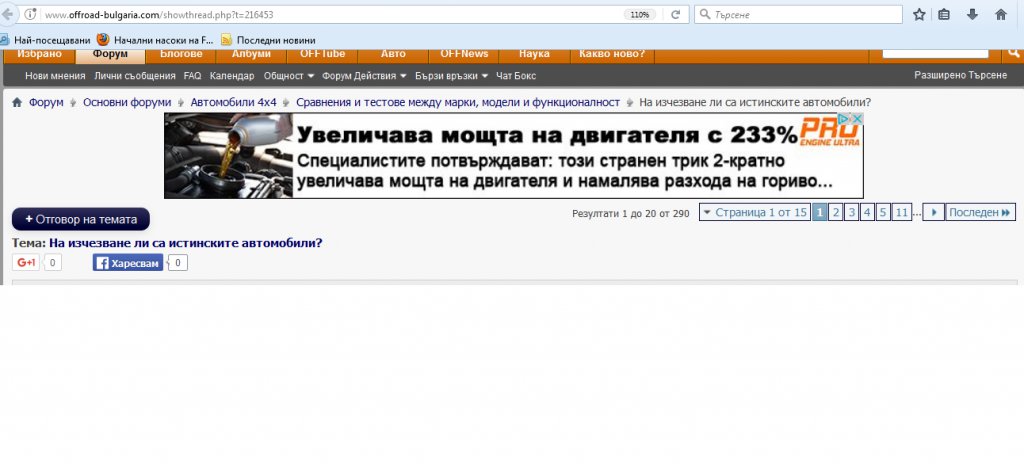The image size is (1024, 469).
Task: Select page 1 in pagination
Action: coord(820,212)
